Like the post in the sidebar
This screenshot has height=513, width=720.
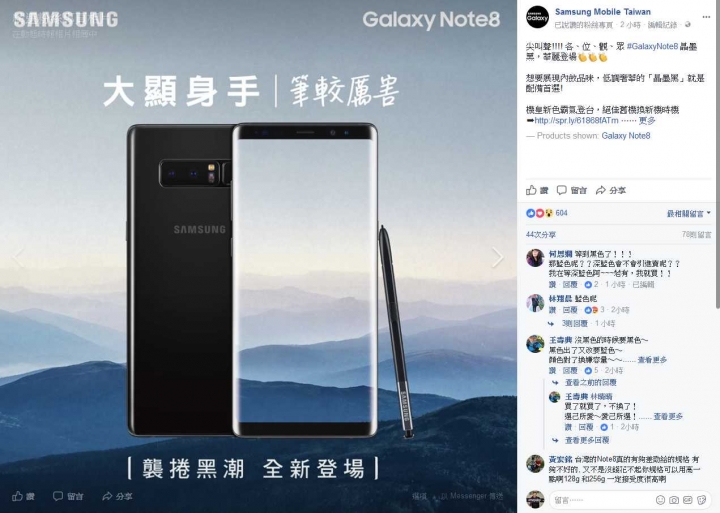pos(537,190)
